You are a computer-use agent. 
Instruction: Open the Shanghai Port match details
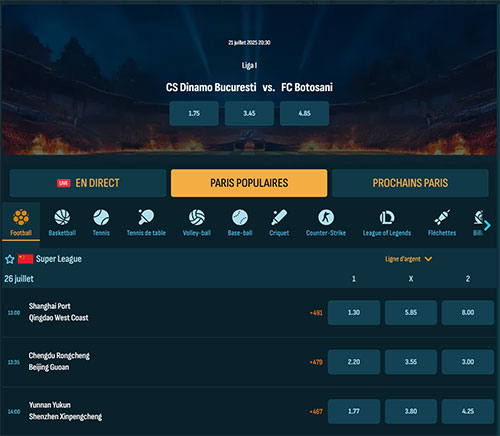(50, 306)
